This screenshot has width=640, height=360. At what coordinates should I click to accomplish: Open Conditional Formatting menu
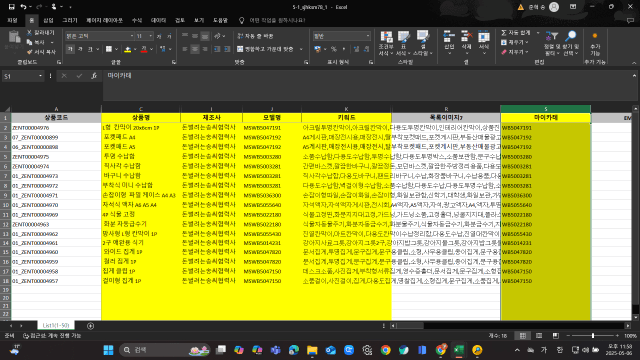[386, 43]
